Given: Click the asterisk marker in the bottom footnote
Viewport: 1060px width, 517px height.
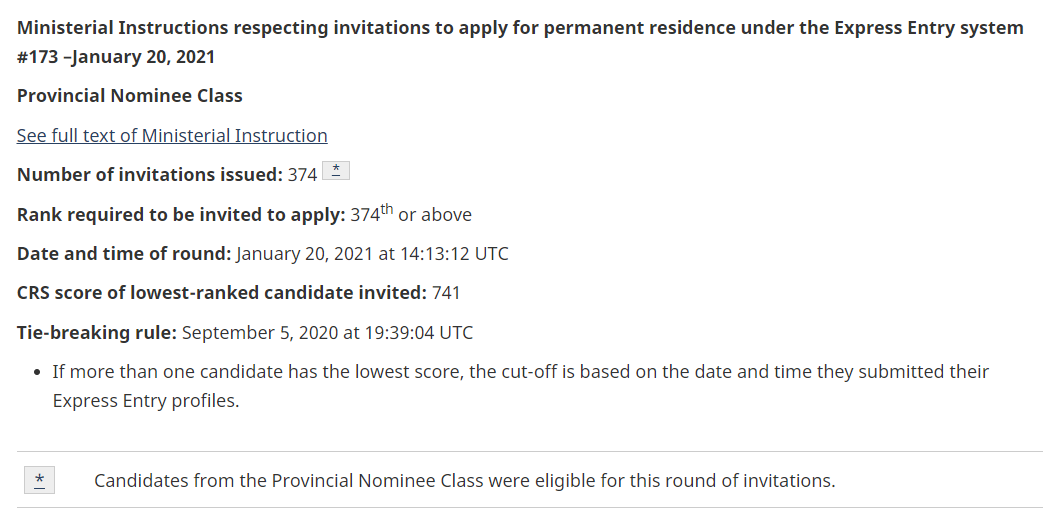Looking at the screenshot, I should click(39, 481).
